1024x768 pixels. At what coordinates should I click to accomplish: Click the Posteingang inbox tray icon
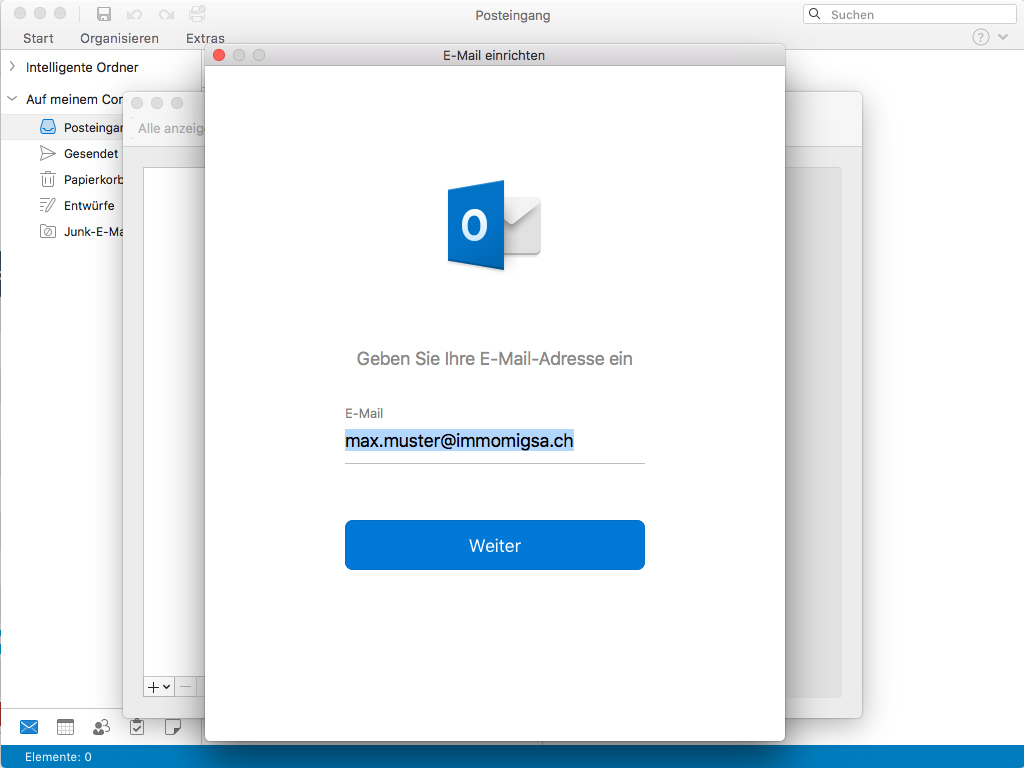(x=48, y=127)
